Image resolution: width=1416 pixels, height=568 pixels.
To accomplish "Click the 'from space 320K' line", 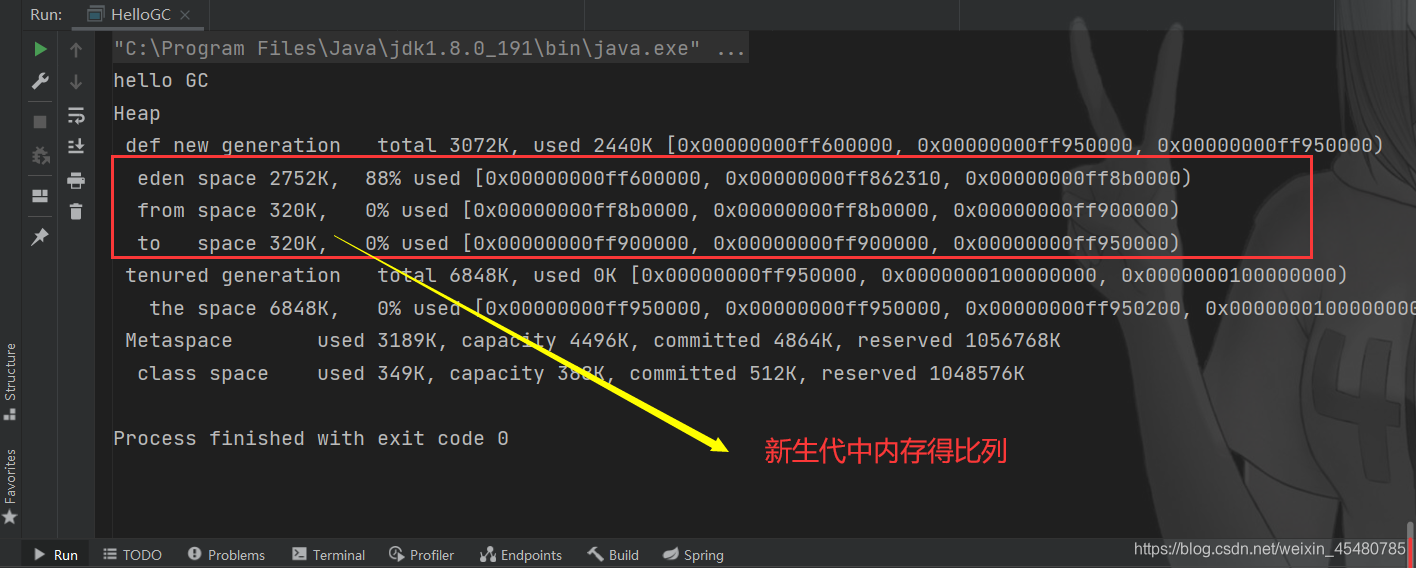I will coord(658,211).
